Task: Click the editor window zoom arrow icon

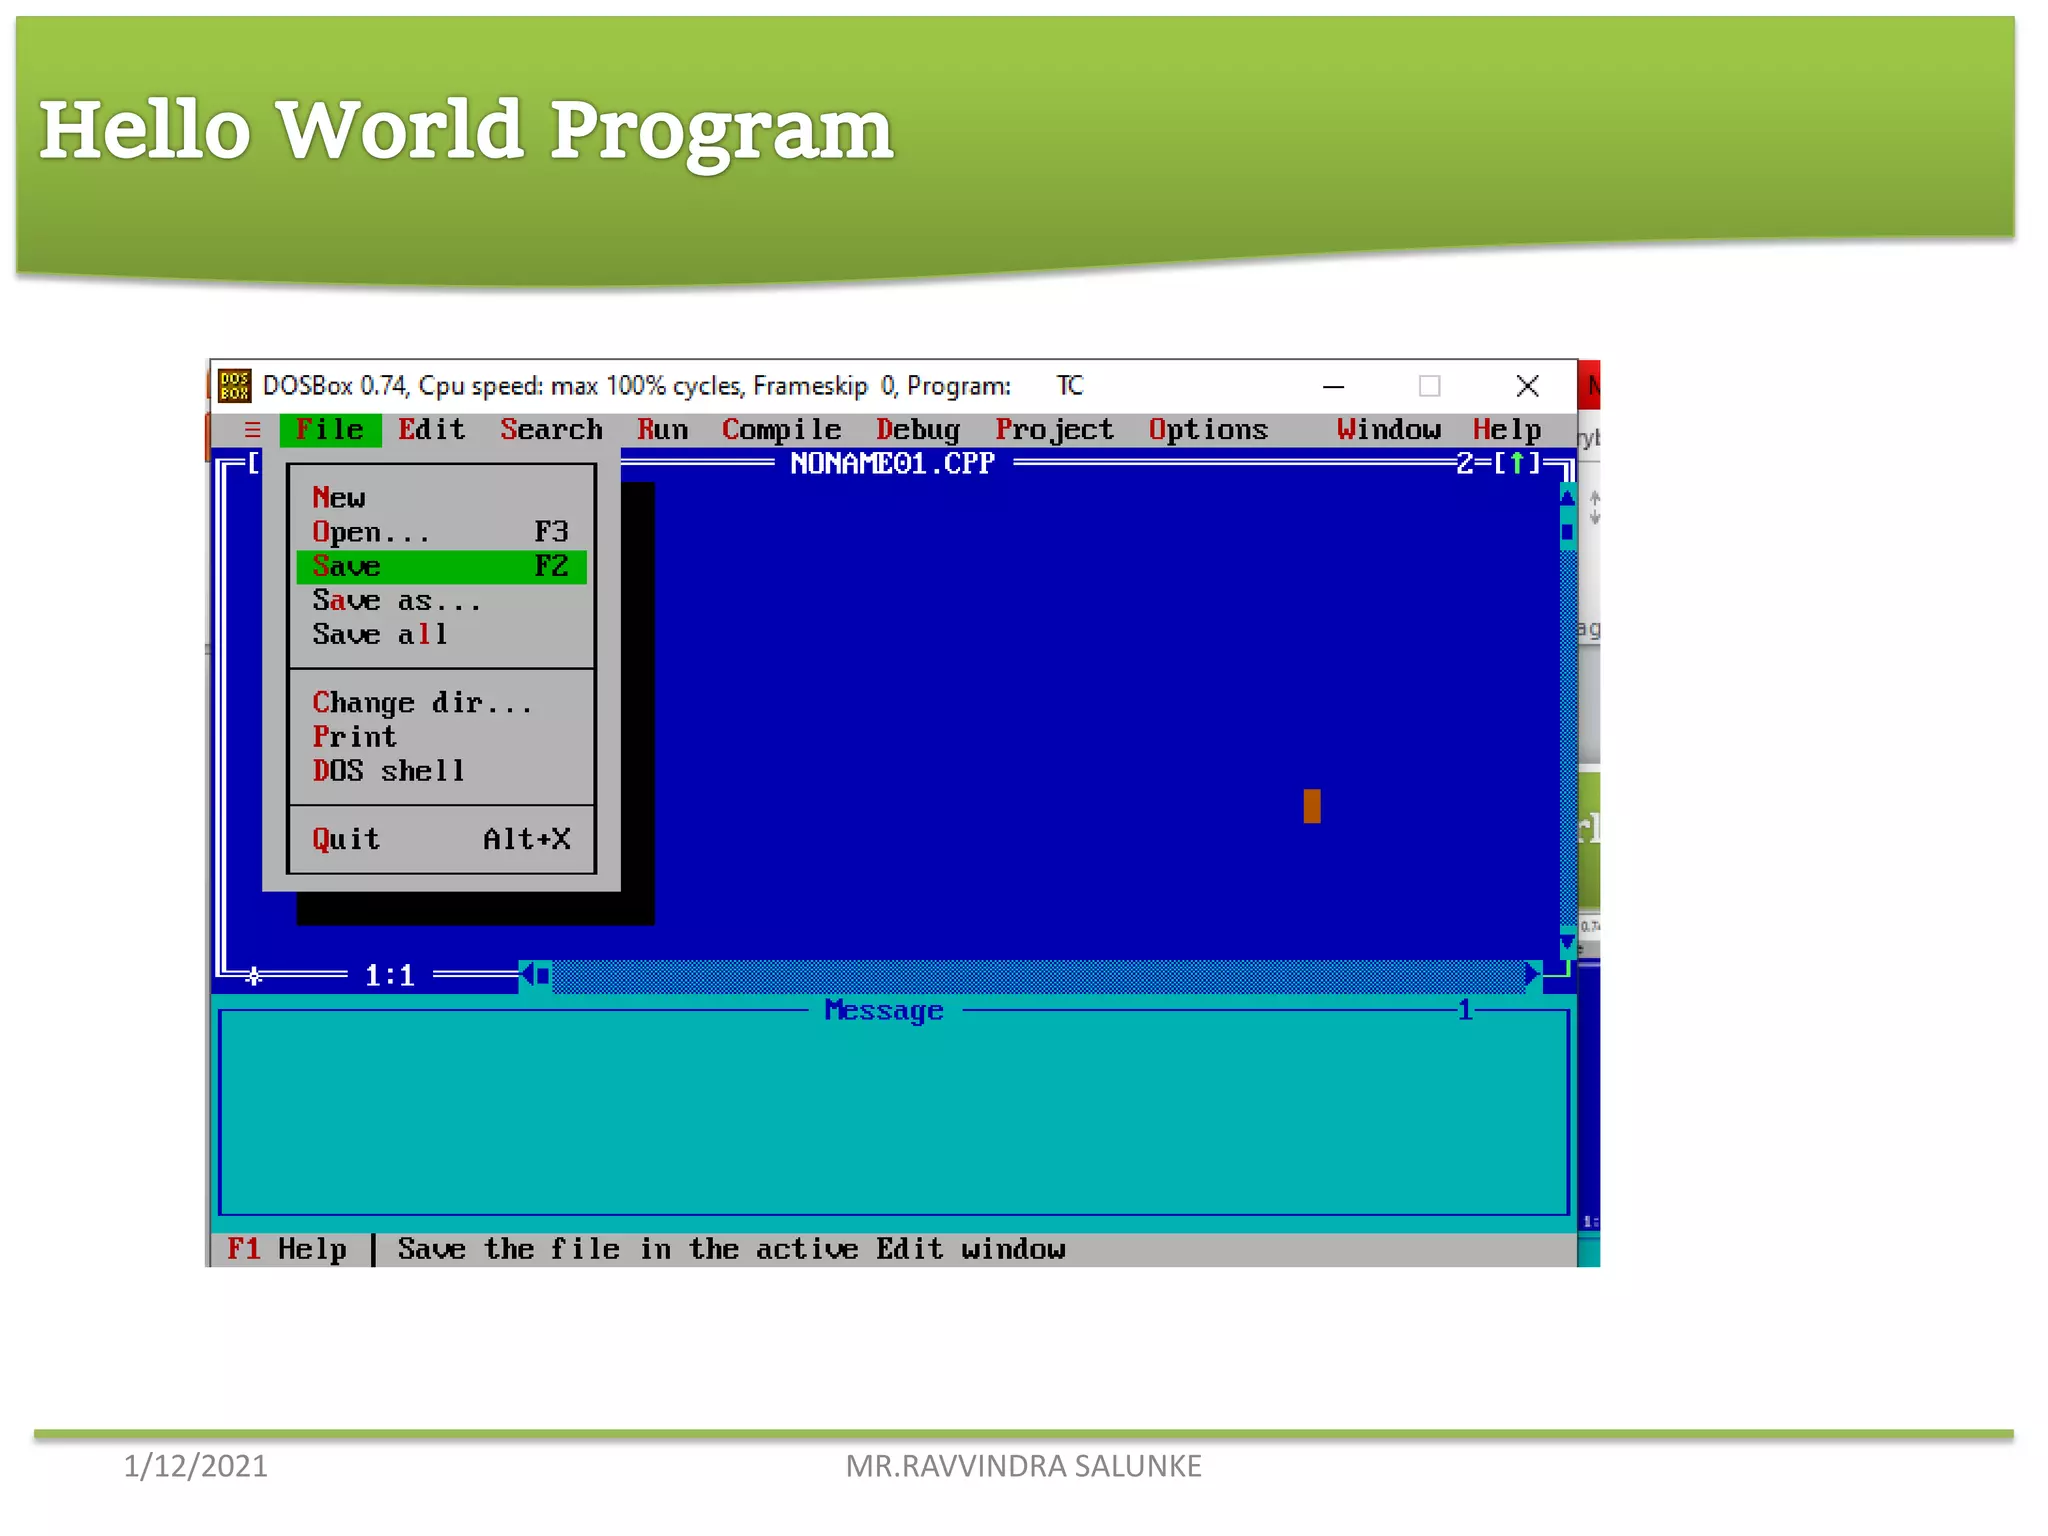Action: (x=1517, y=463)
